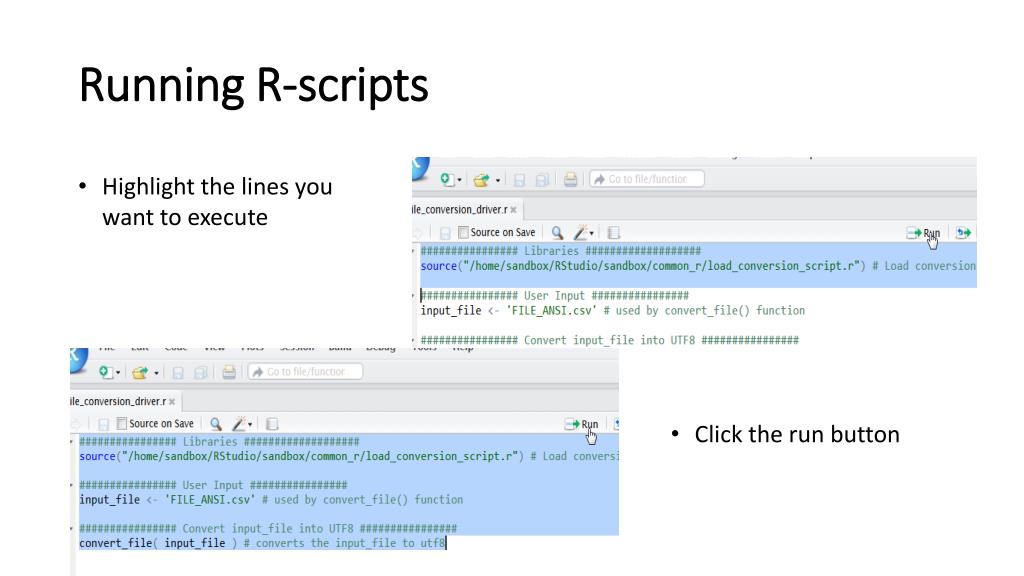The image size is (1024, 576).
Task: Focus Go to file/function field, upper screenshot
Action: click(647, 179)
